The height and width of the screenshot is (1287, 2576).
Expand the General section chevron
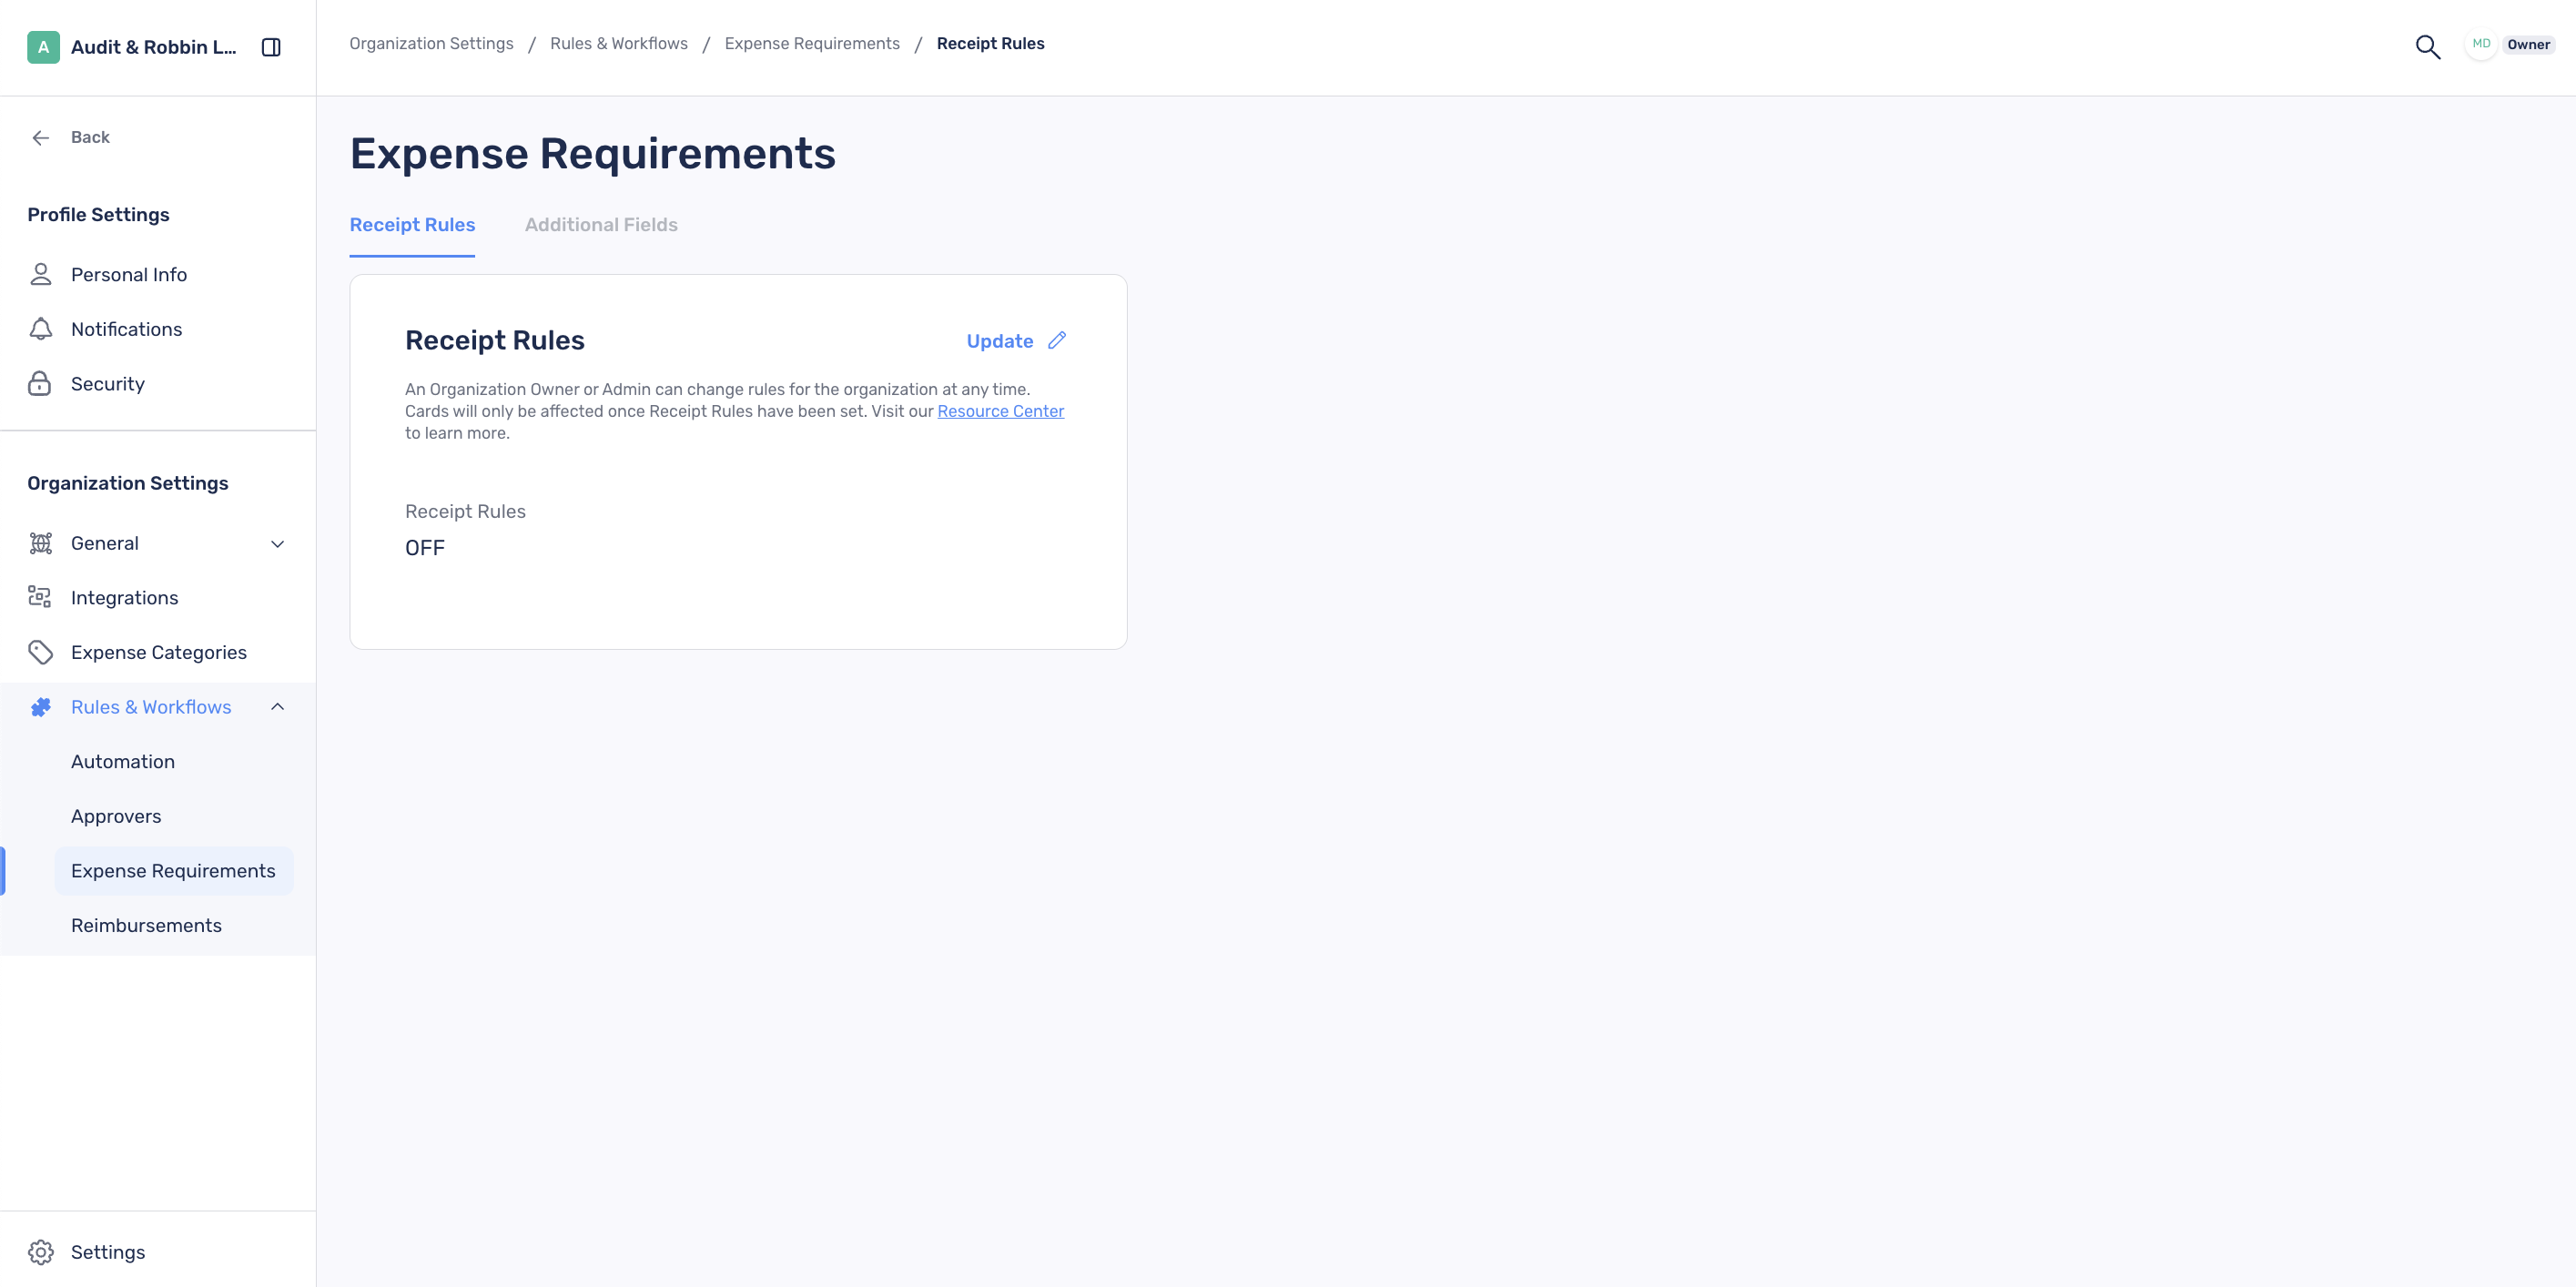point(278,544)
